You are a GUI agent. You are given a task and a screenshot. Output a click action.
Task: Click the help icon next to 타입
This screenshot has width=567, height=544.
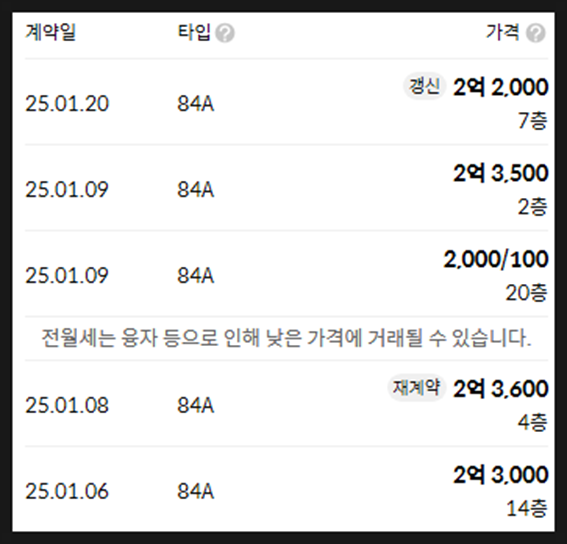(x=225, y=33)
